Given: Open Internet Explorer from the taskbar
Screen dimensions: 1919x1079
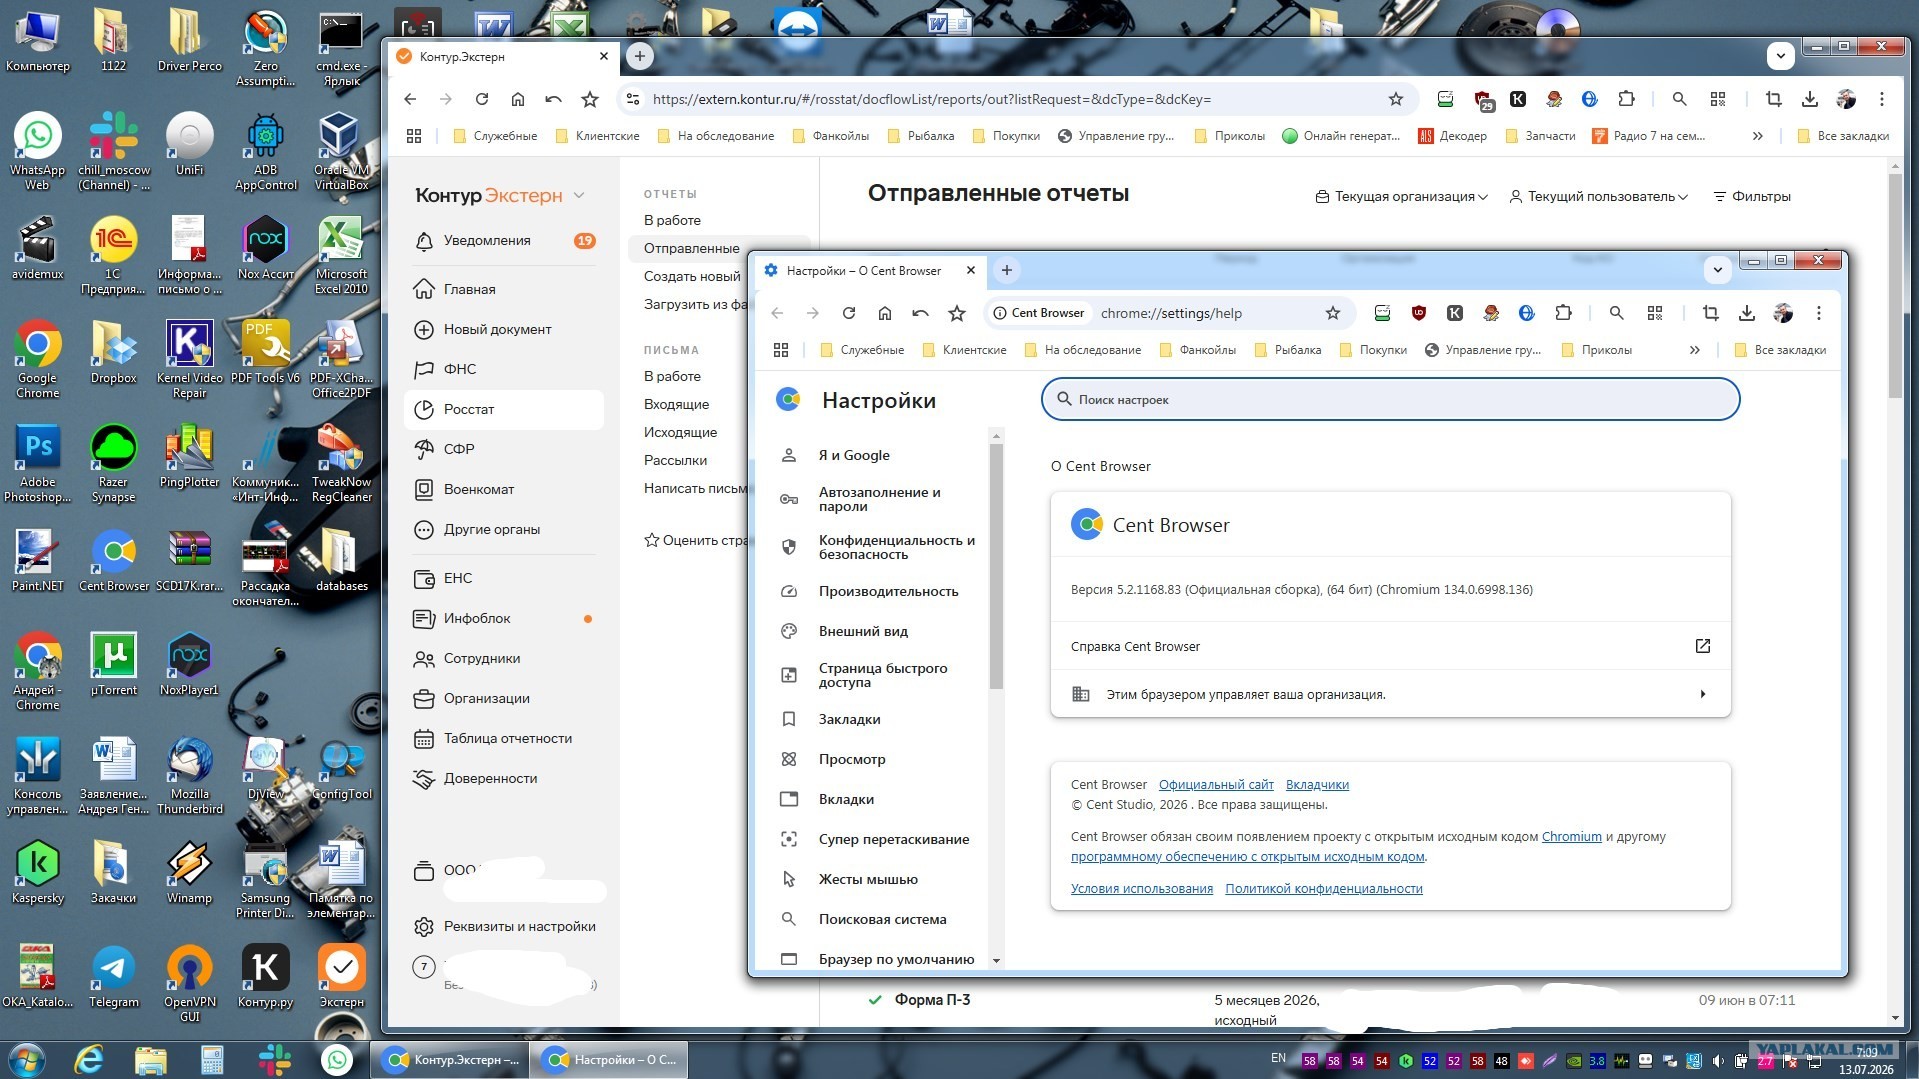Looking at the screenshot, I should [89, 1059].
